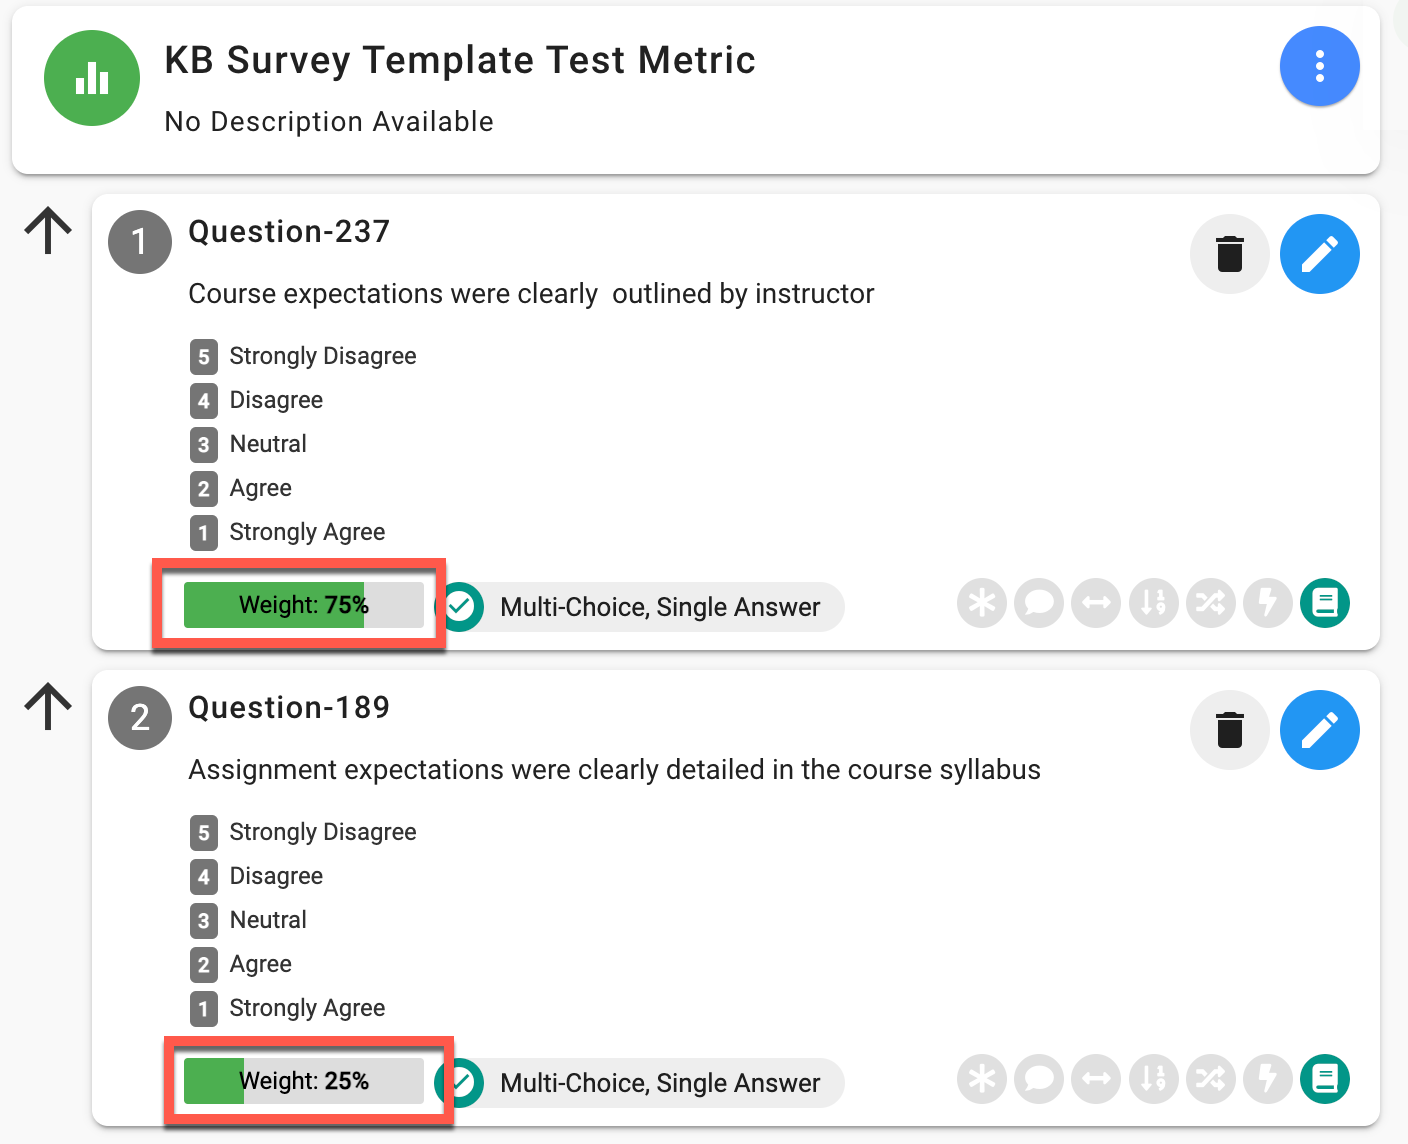Move Question-237 up with the arrow
Image resolution: width=1408 pixels, height=1144 pixels.
pos(48,231)
